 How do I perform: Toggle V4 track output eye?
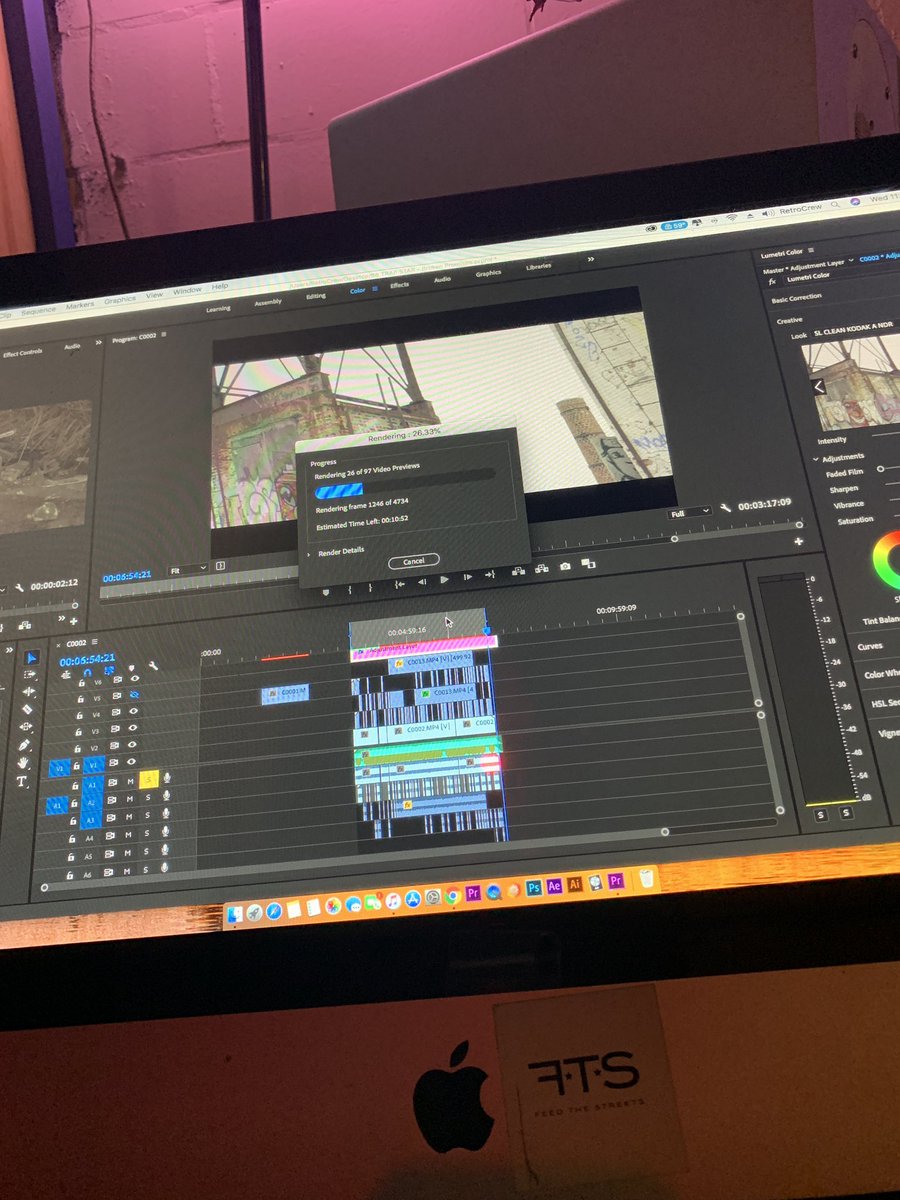[133, 711]
